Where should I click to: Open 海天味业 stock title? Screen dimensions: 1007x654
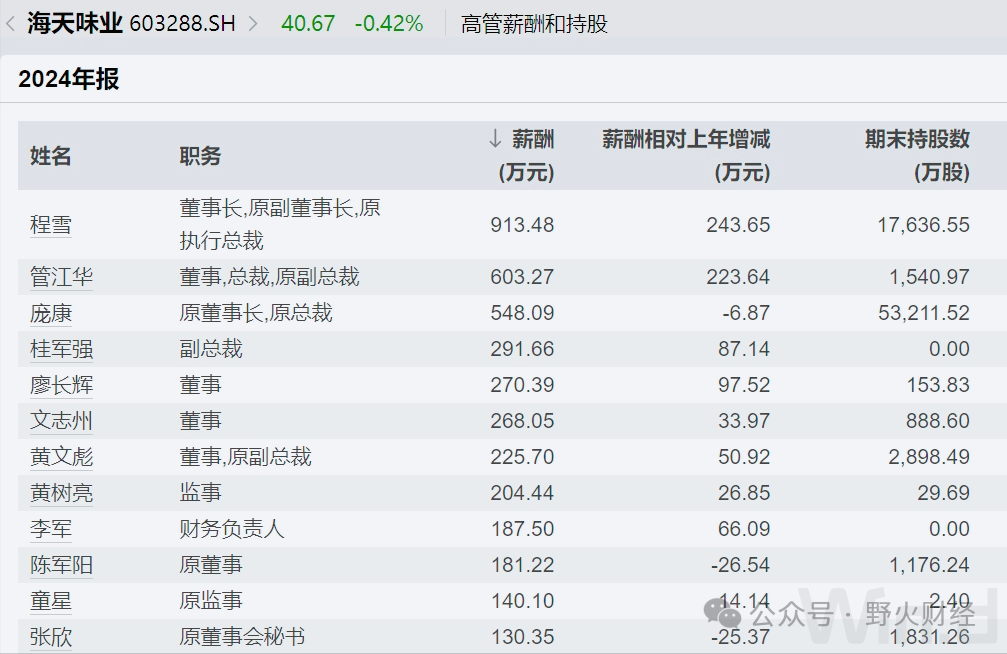(x=74, y=24)
